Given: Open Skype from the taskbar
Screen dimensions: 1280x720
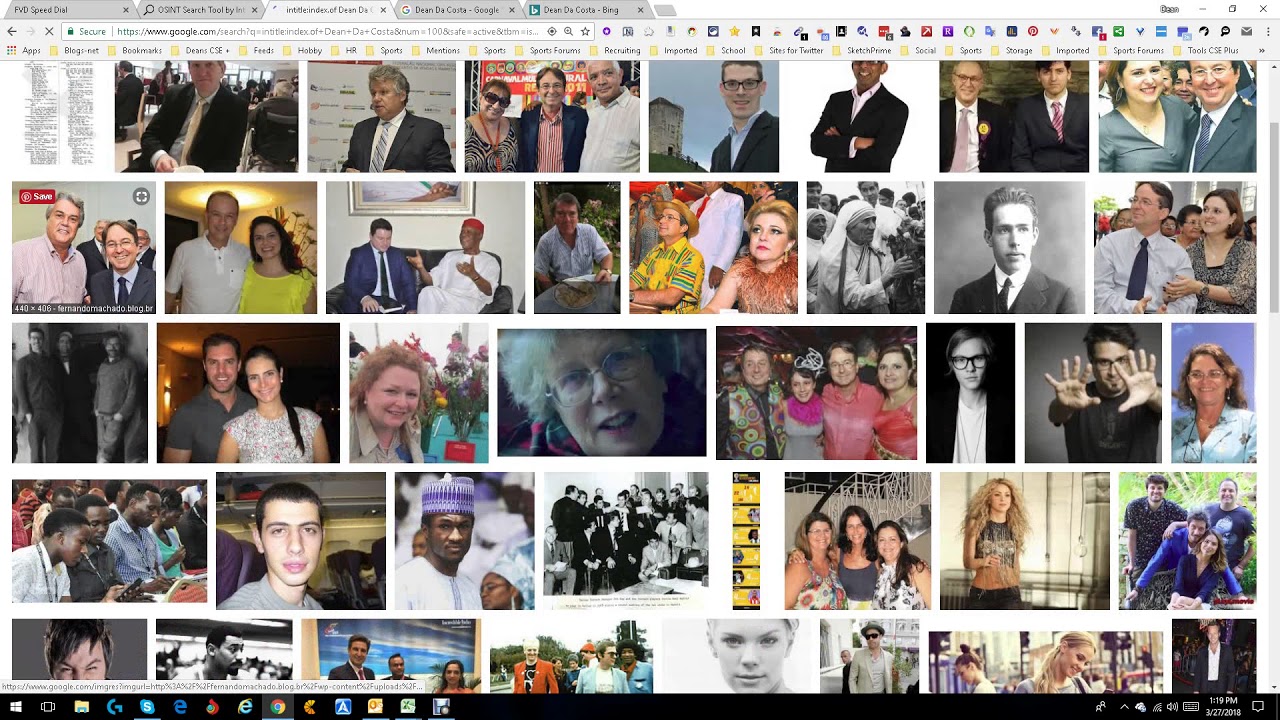Looking at the screenshot, I should coord(147,707).
